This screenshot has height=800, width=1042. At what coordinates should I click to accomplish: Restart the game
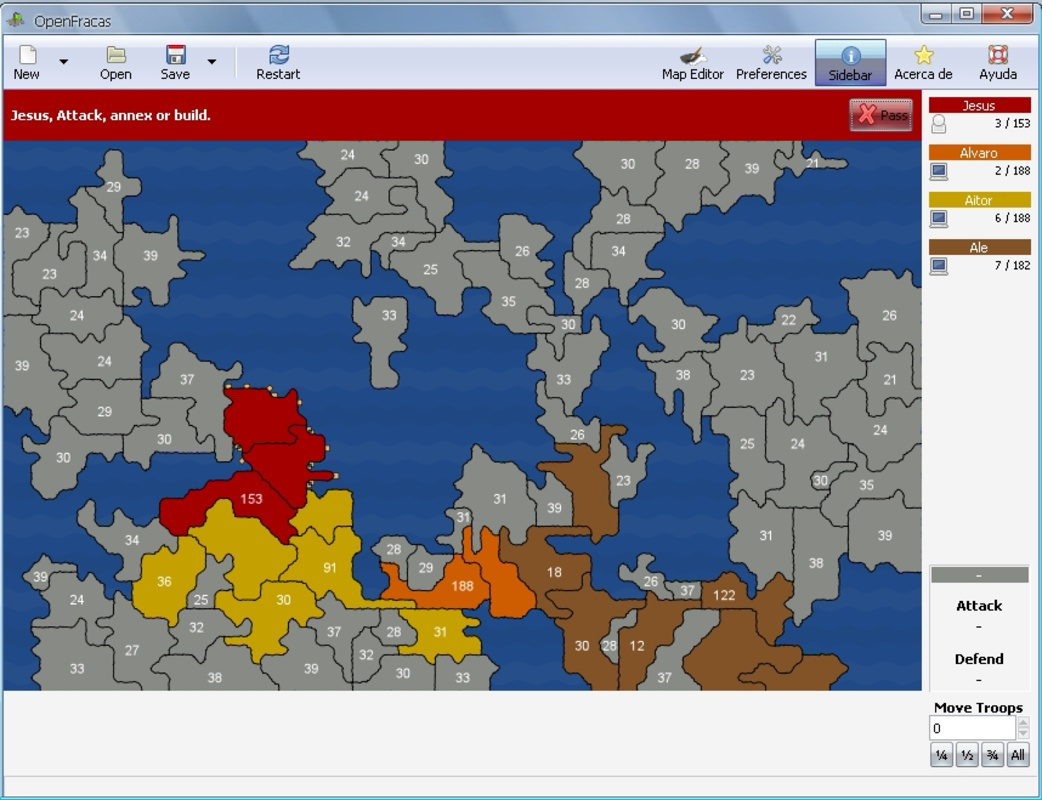[278, 63]
